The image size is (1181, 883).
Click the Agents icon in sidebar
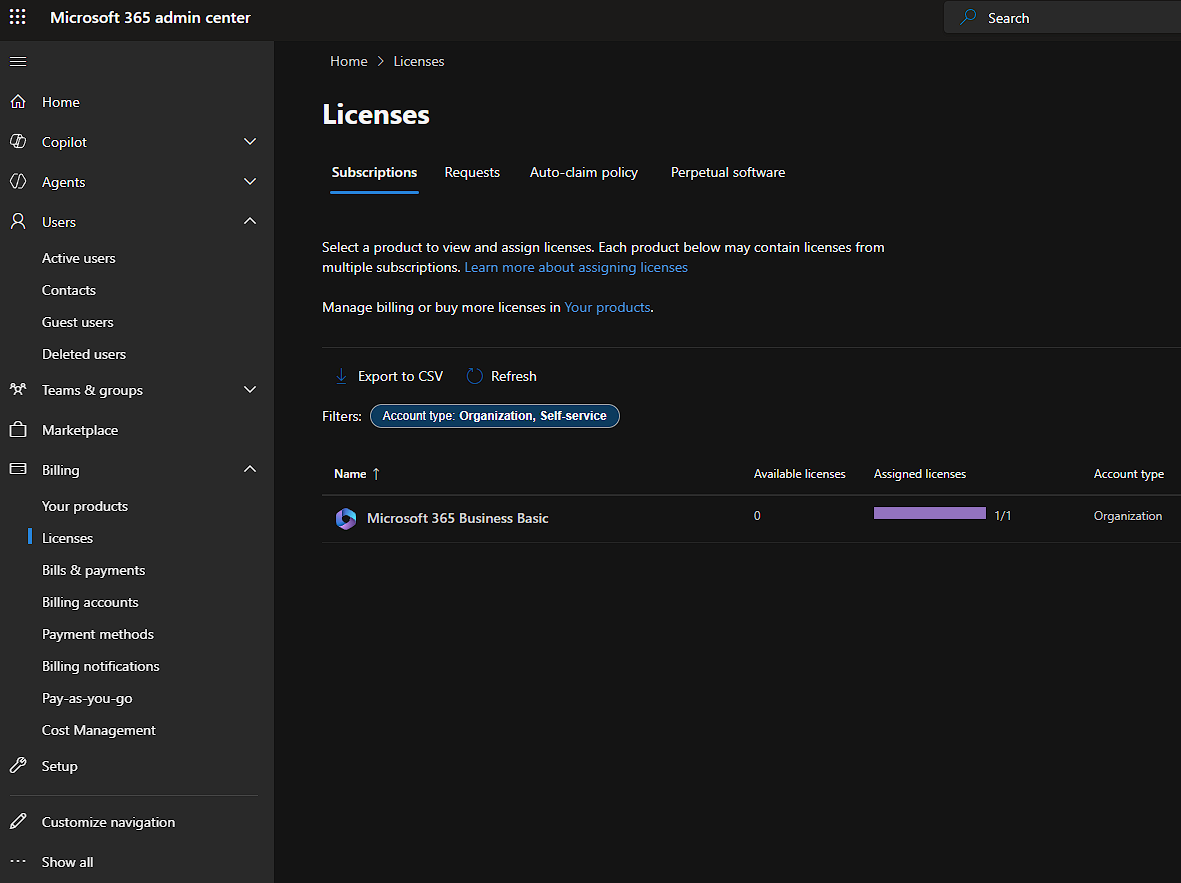[18, 182]
